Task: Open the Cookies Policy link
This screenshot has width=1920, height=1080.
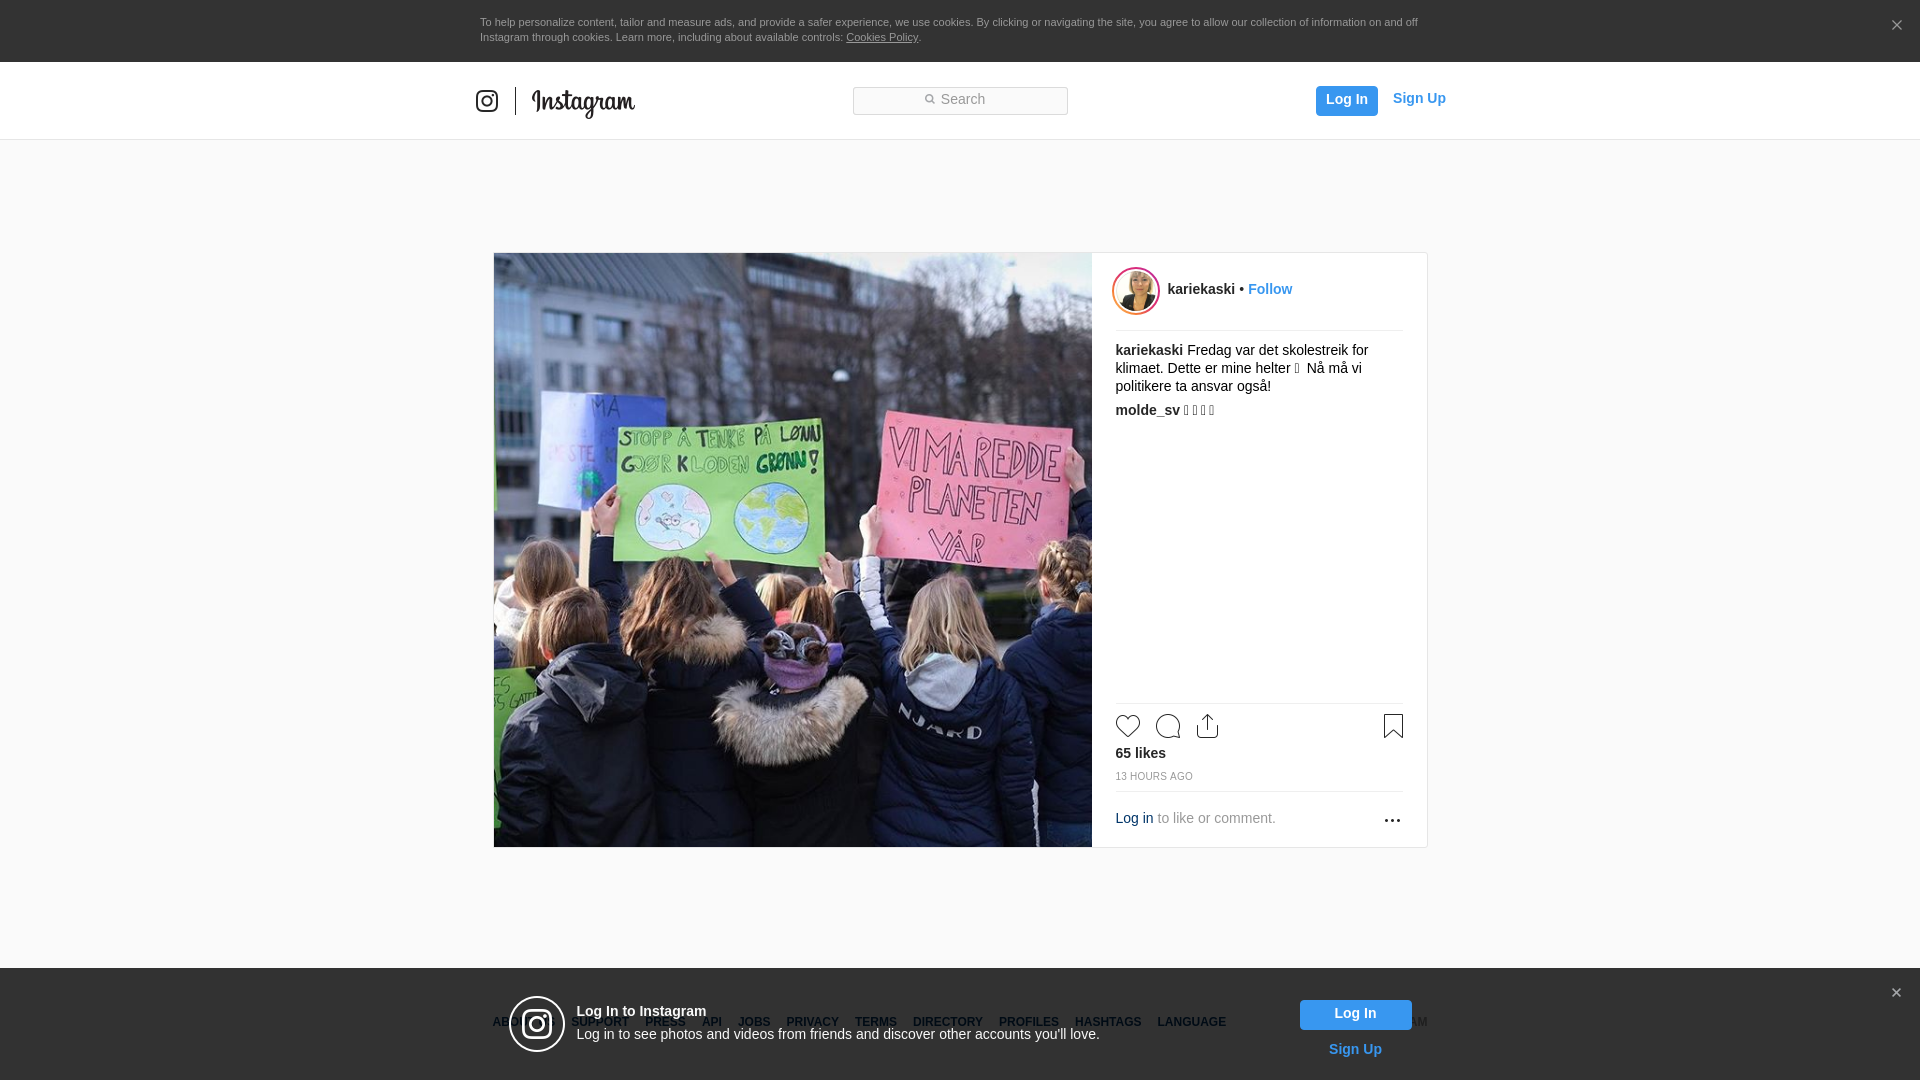Action: pyautogui.click(x=882, y=37)
